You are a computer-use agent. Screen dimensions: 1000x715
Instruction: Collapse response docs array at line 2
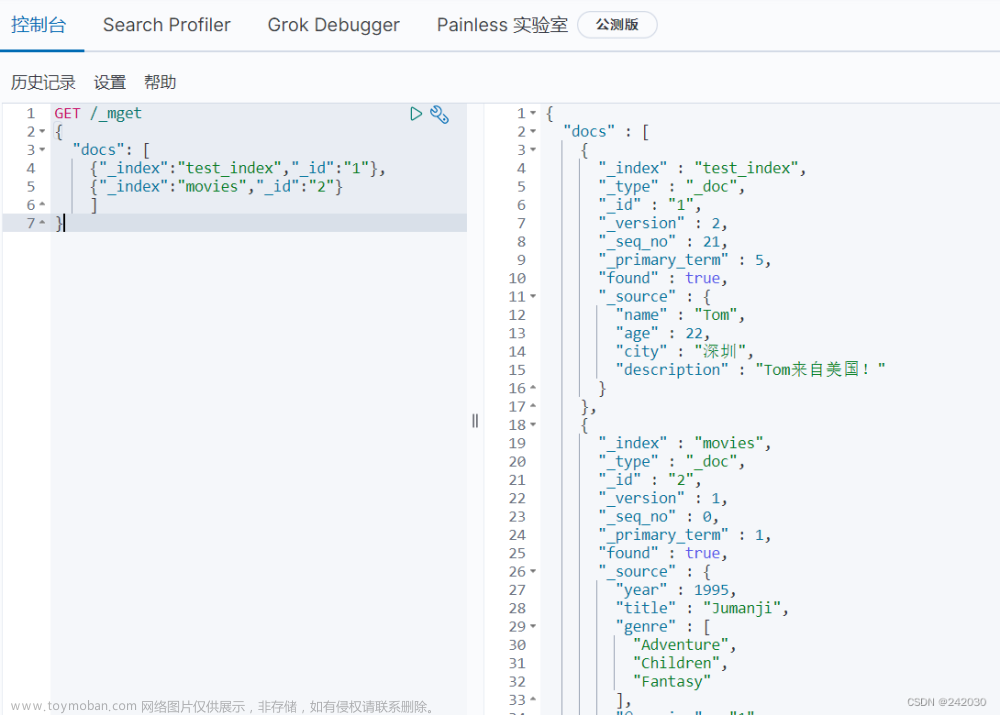click(x=533, y=131)
